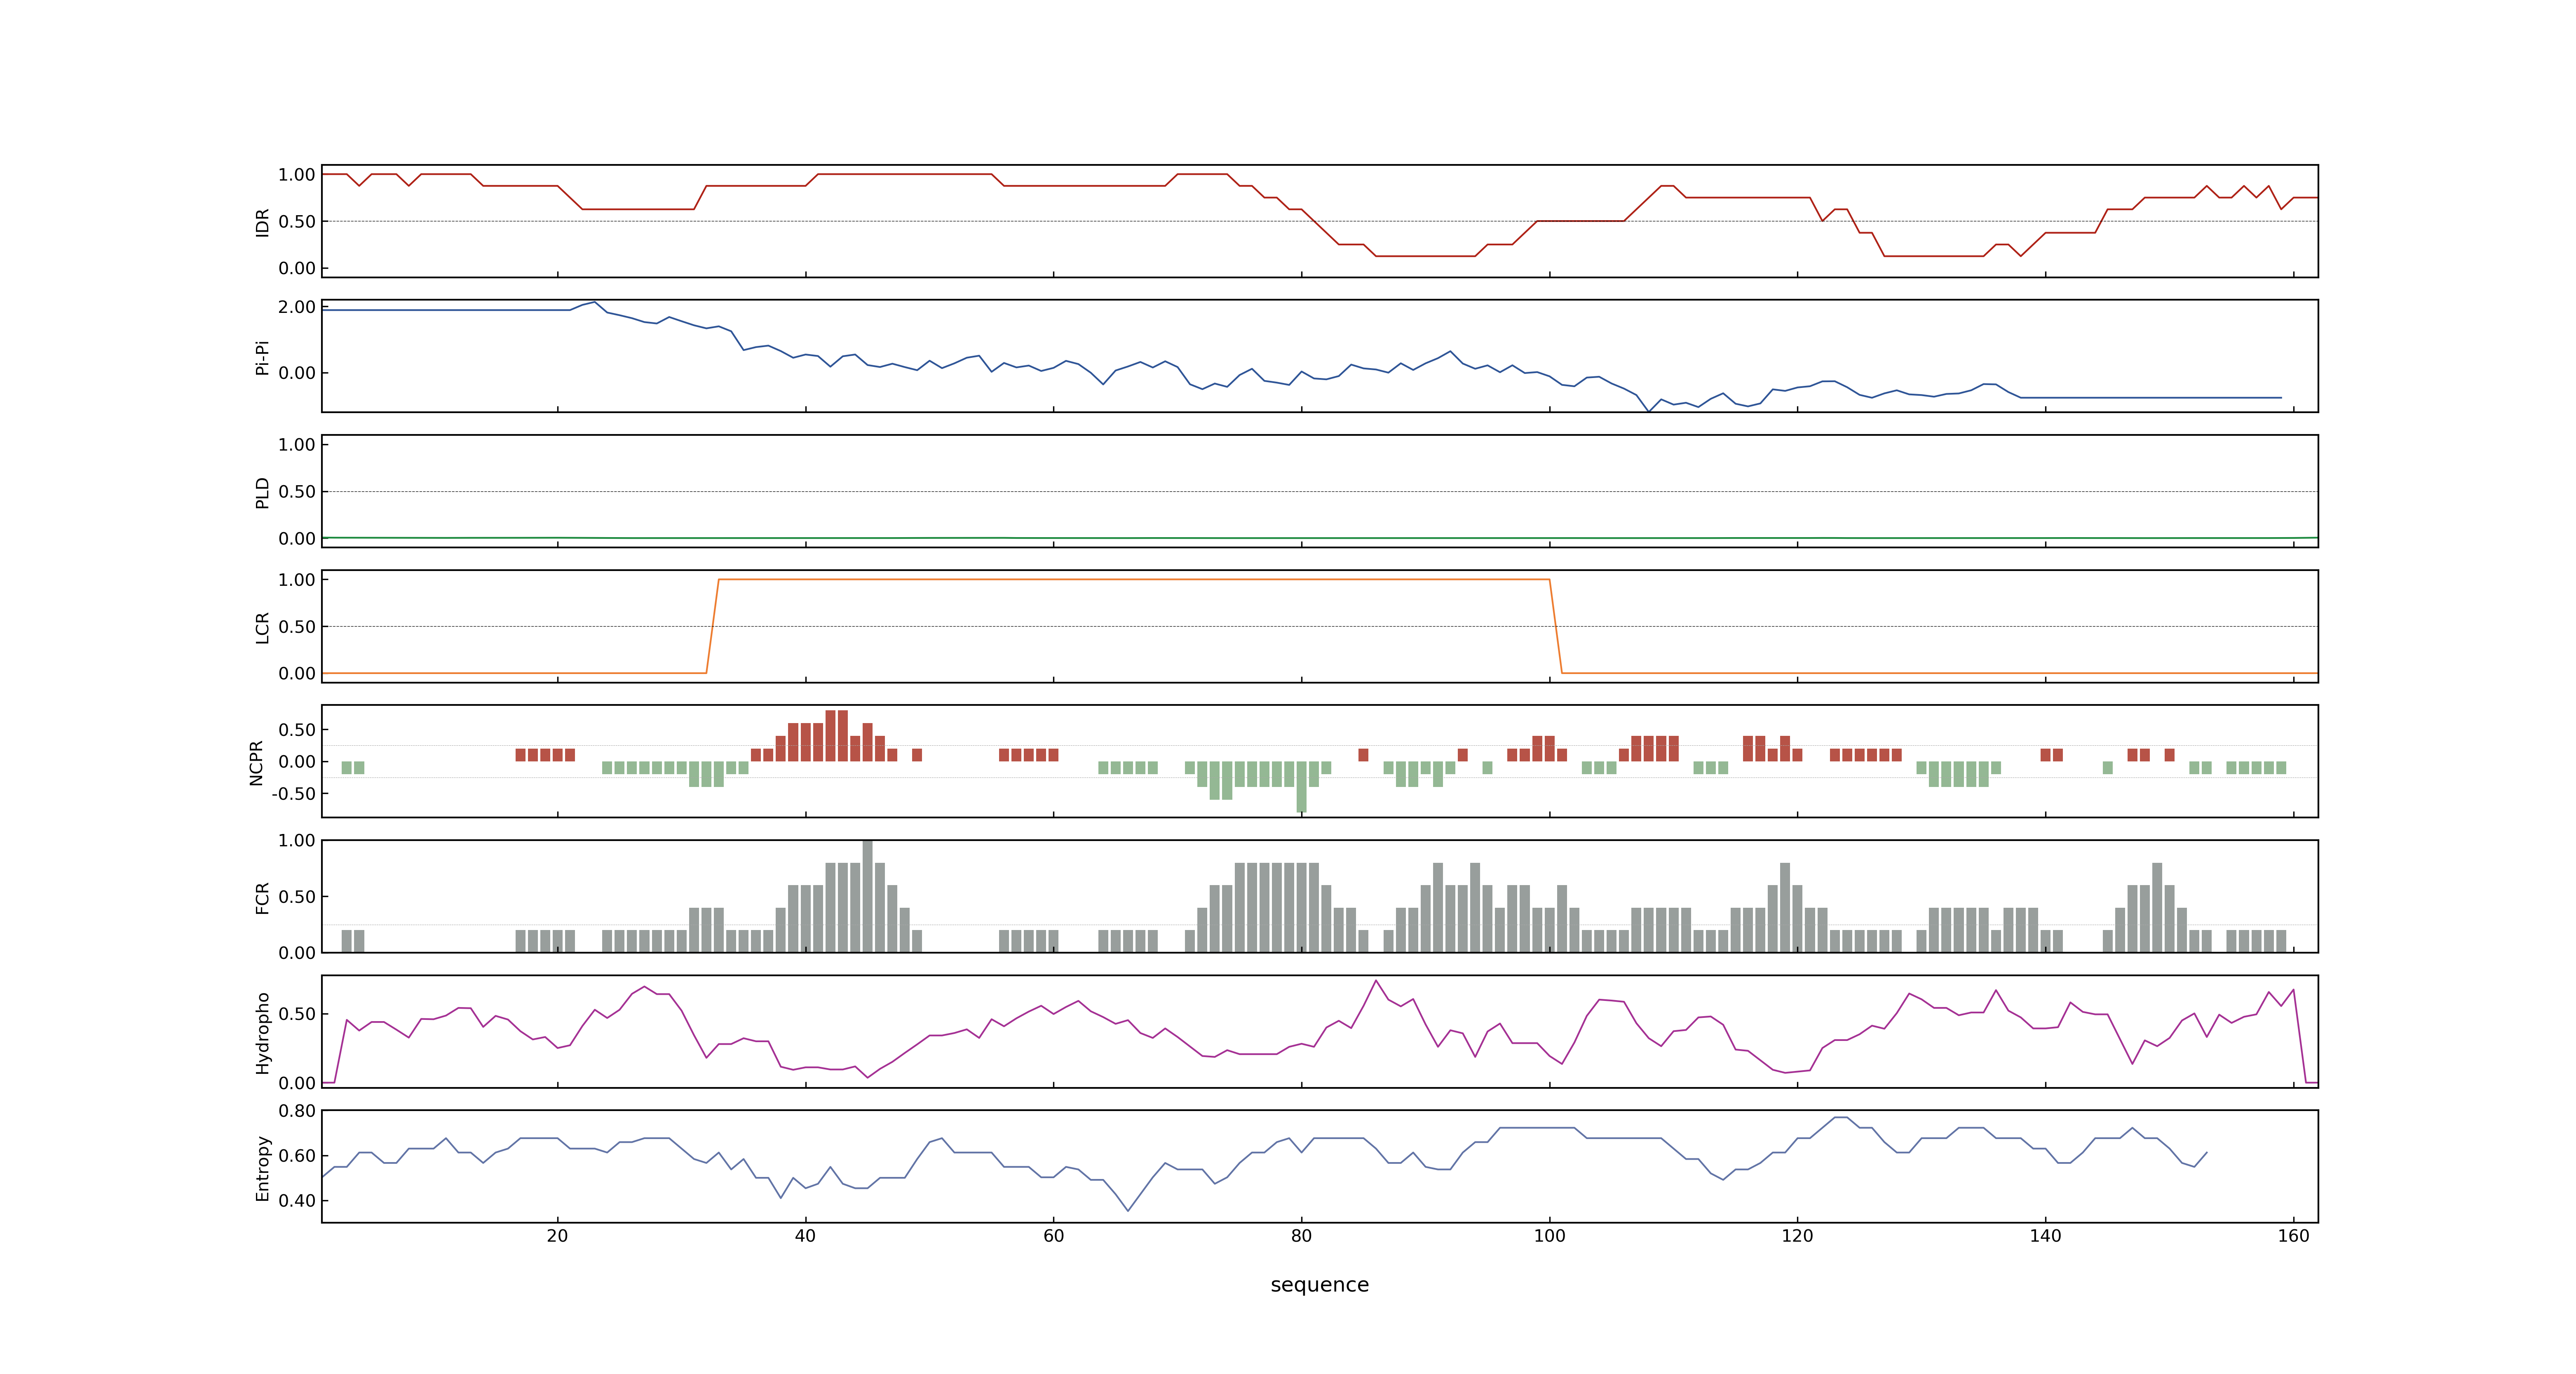Click the 0.50 tick on NCPR axis
Image resolution: width=2576 pixels, height=1374 pixels.
point(297,730)
